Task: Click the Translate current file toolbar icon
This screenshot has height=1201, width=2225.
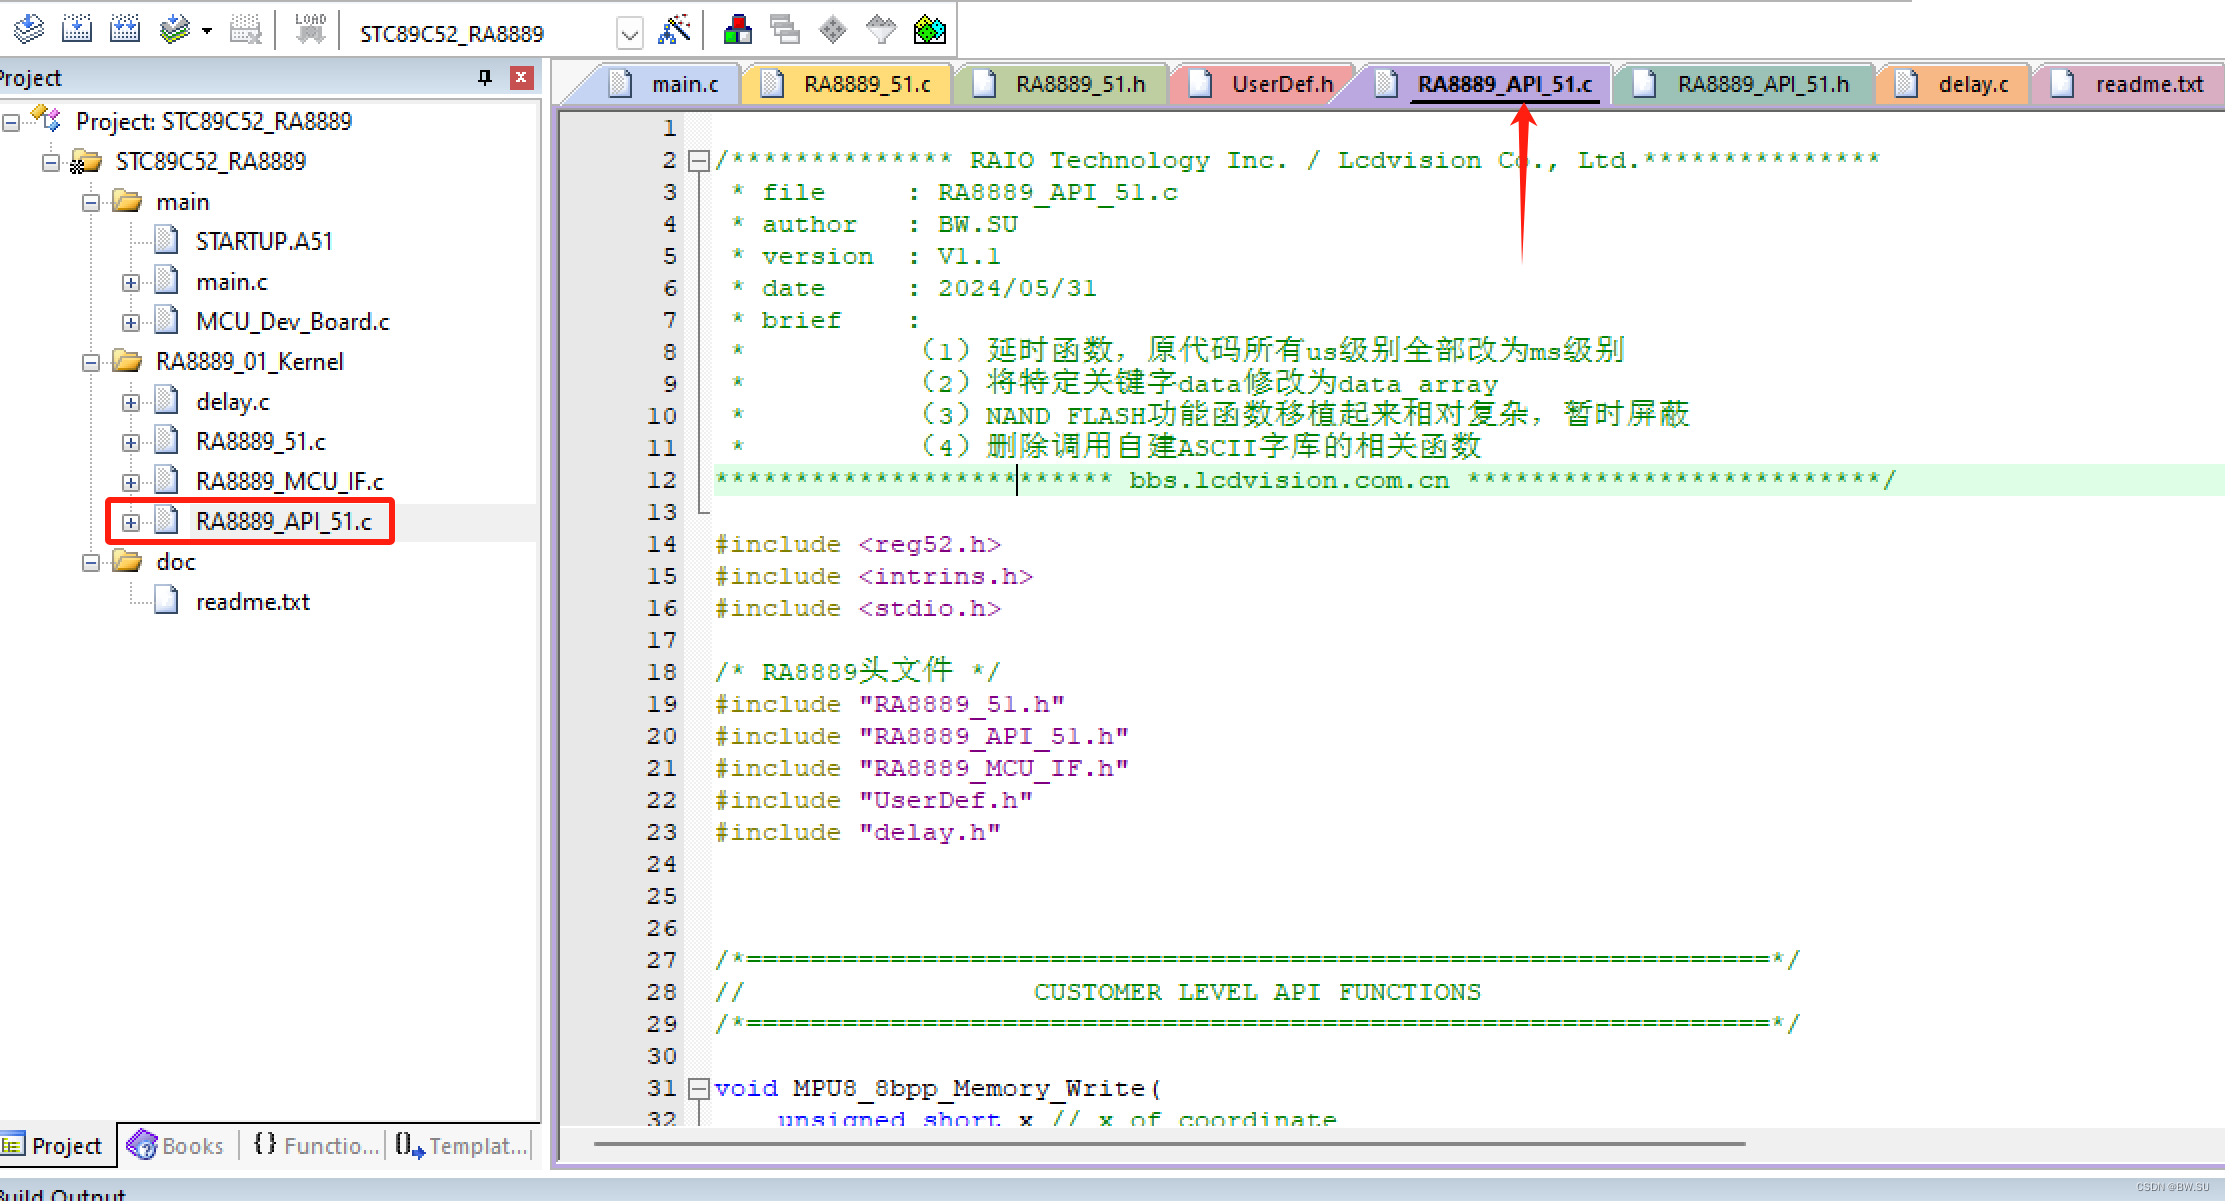Action: tap(29, 30)
